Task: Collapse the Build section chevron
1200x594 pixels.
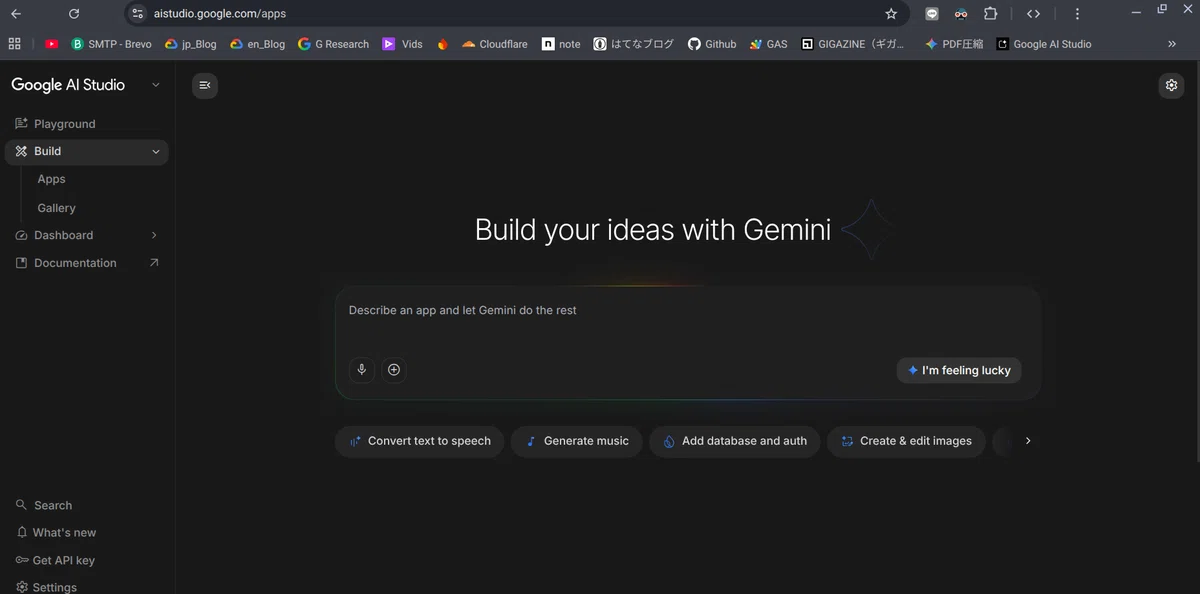Action: pos(155,152)
